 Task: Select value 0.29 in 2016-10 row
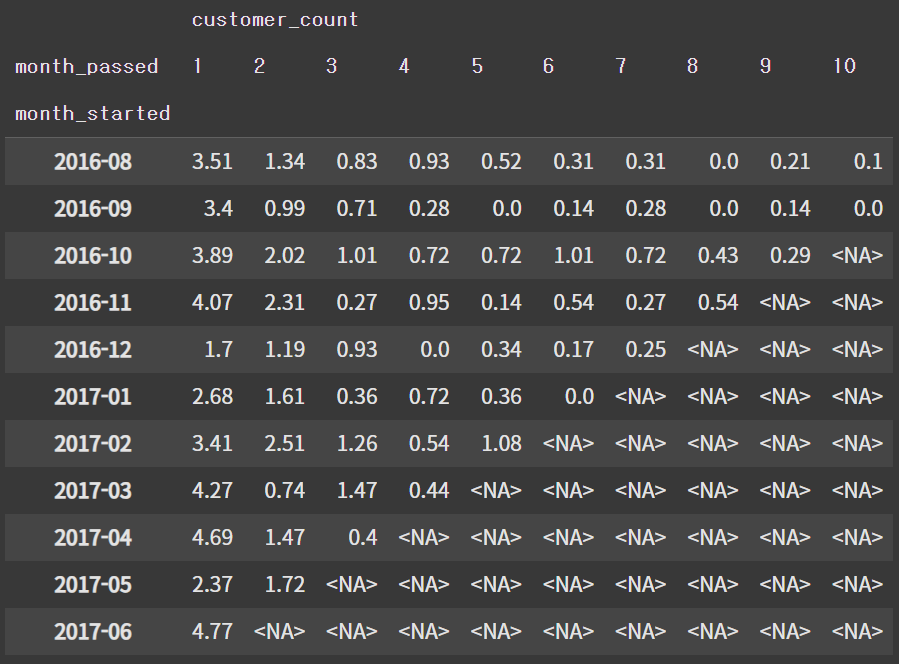tap(790, 256)
